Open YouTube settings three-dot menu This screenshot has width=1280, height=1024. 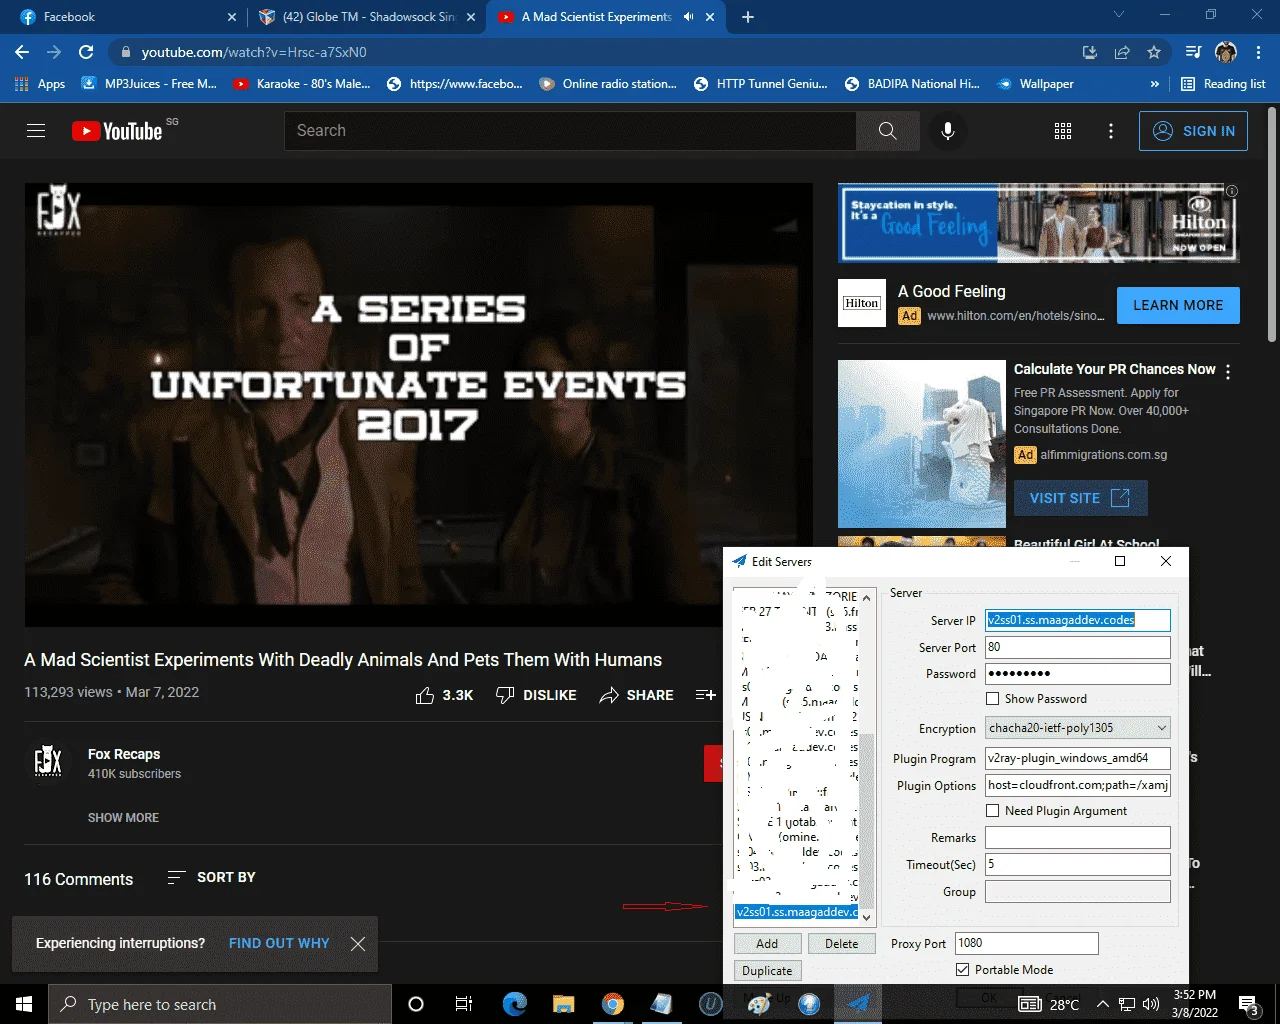click(x=1111, y=131)
